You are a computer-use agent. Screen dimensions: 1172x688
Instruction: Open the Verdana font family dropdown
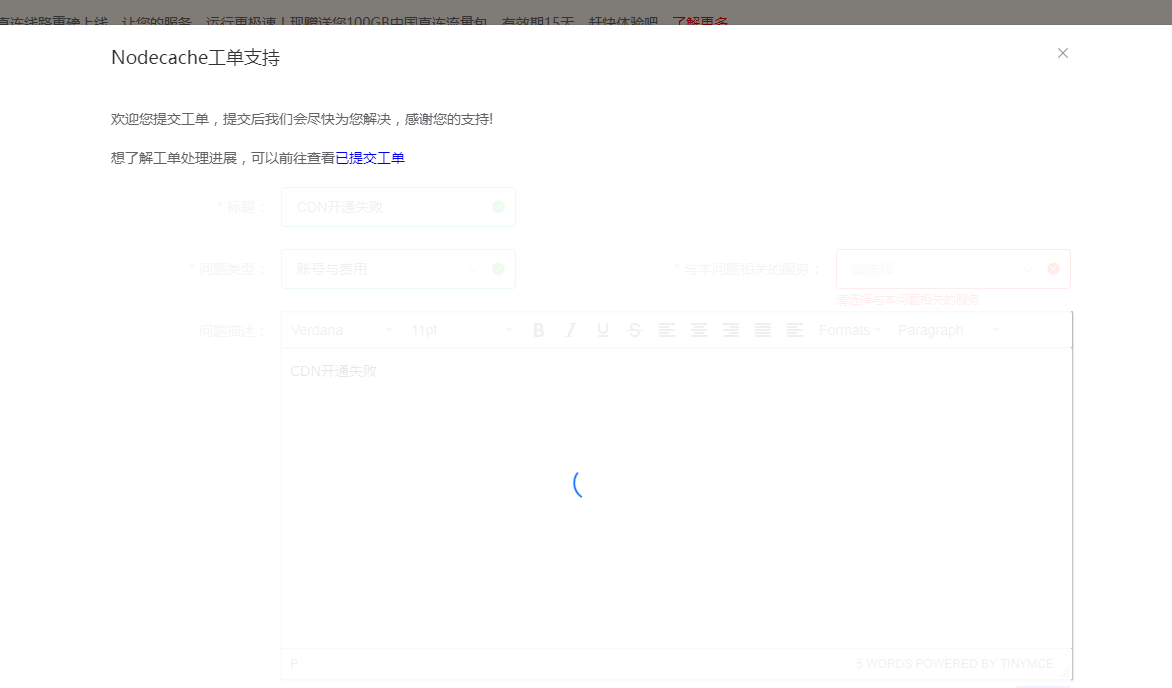coord(341,331)
